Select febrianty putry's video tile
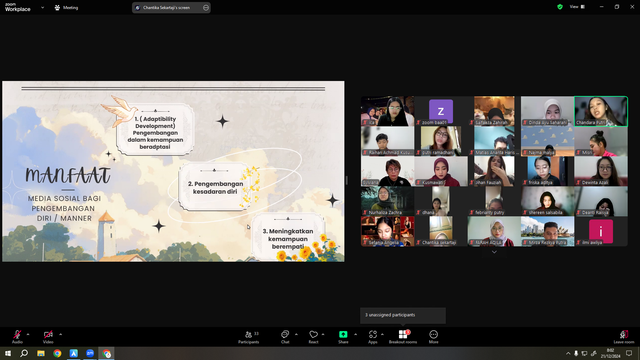This screenshot has width=640, height=360. (x=494, y=201)
